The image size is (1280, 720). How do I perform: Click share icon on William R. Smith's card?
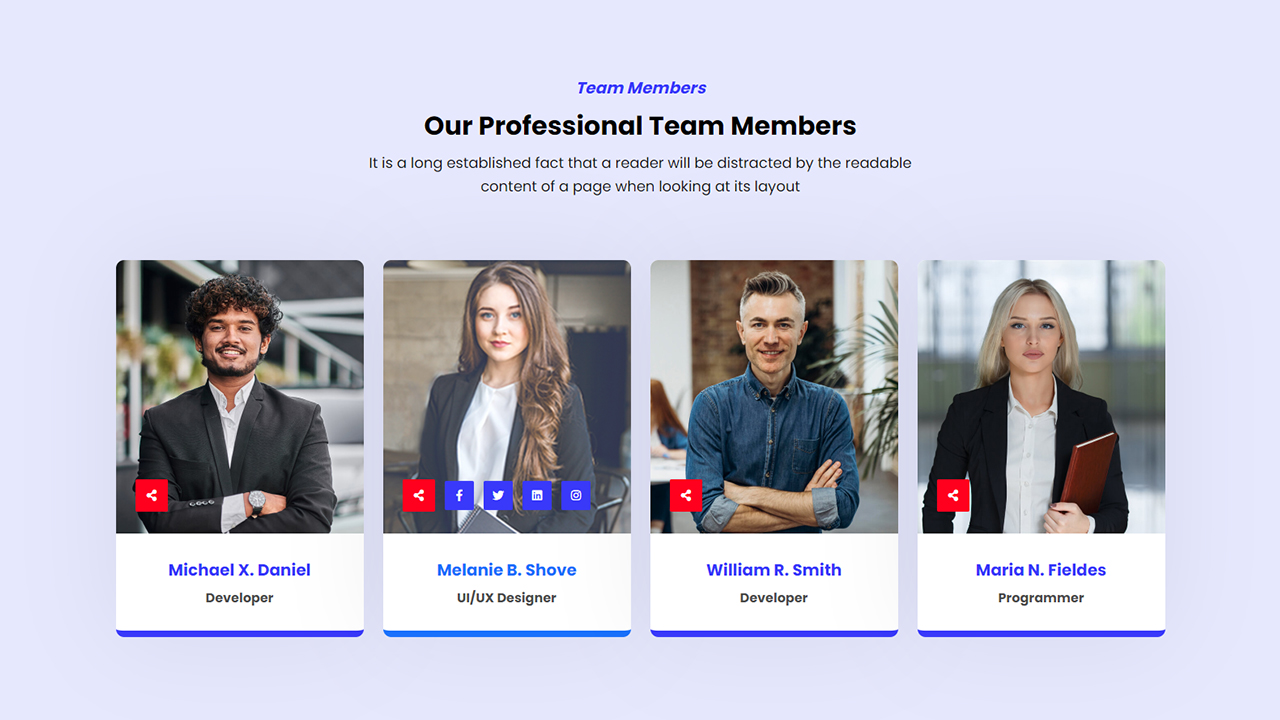pyautogui.click(x=686, y=495)
